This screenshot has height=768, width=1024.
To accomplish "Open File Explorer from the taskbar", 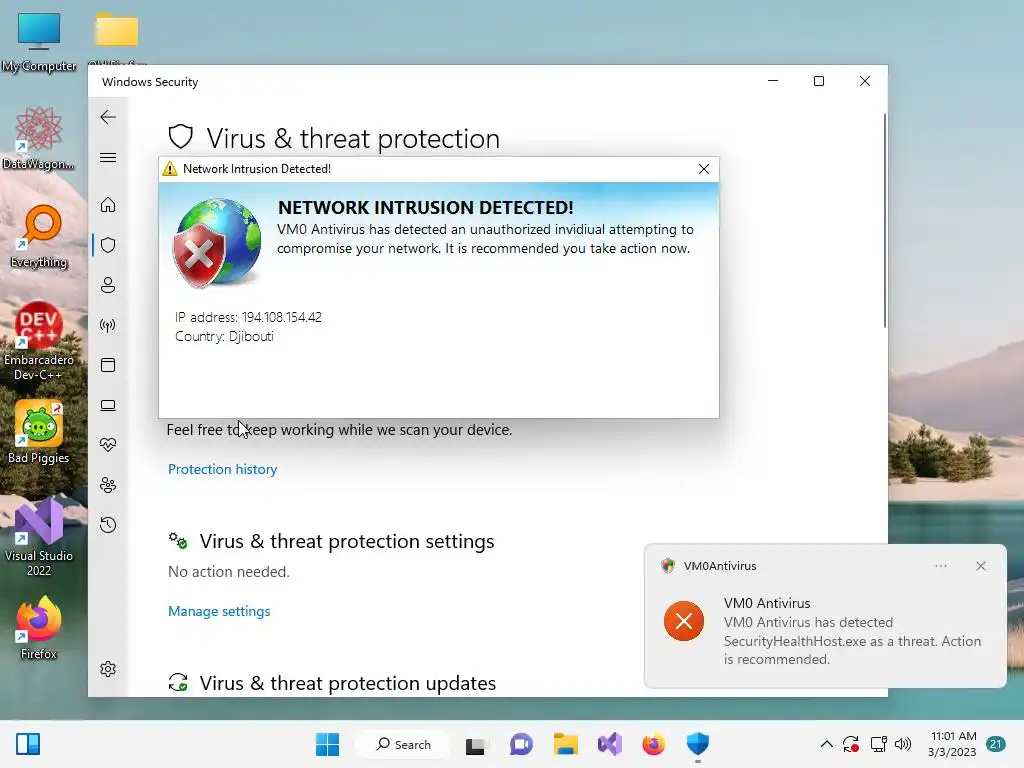I will pyautogui.click(x=566, y=744).
